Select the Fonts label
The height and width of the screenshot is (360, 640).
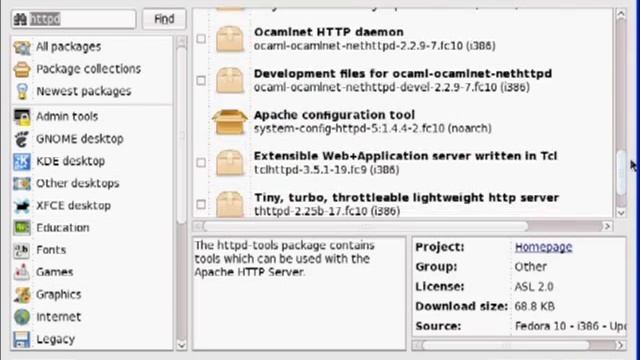pyautogui.click(x=51, y=250)
